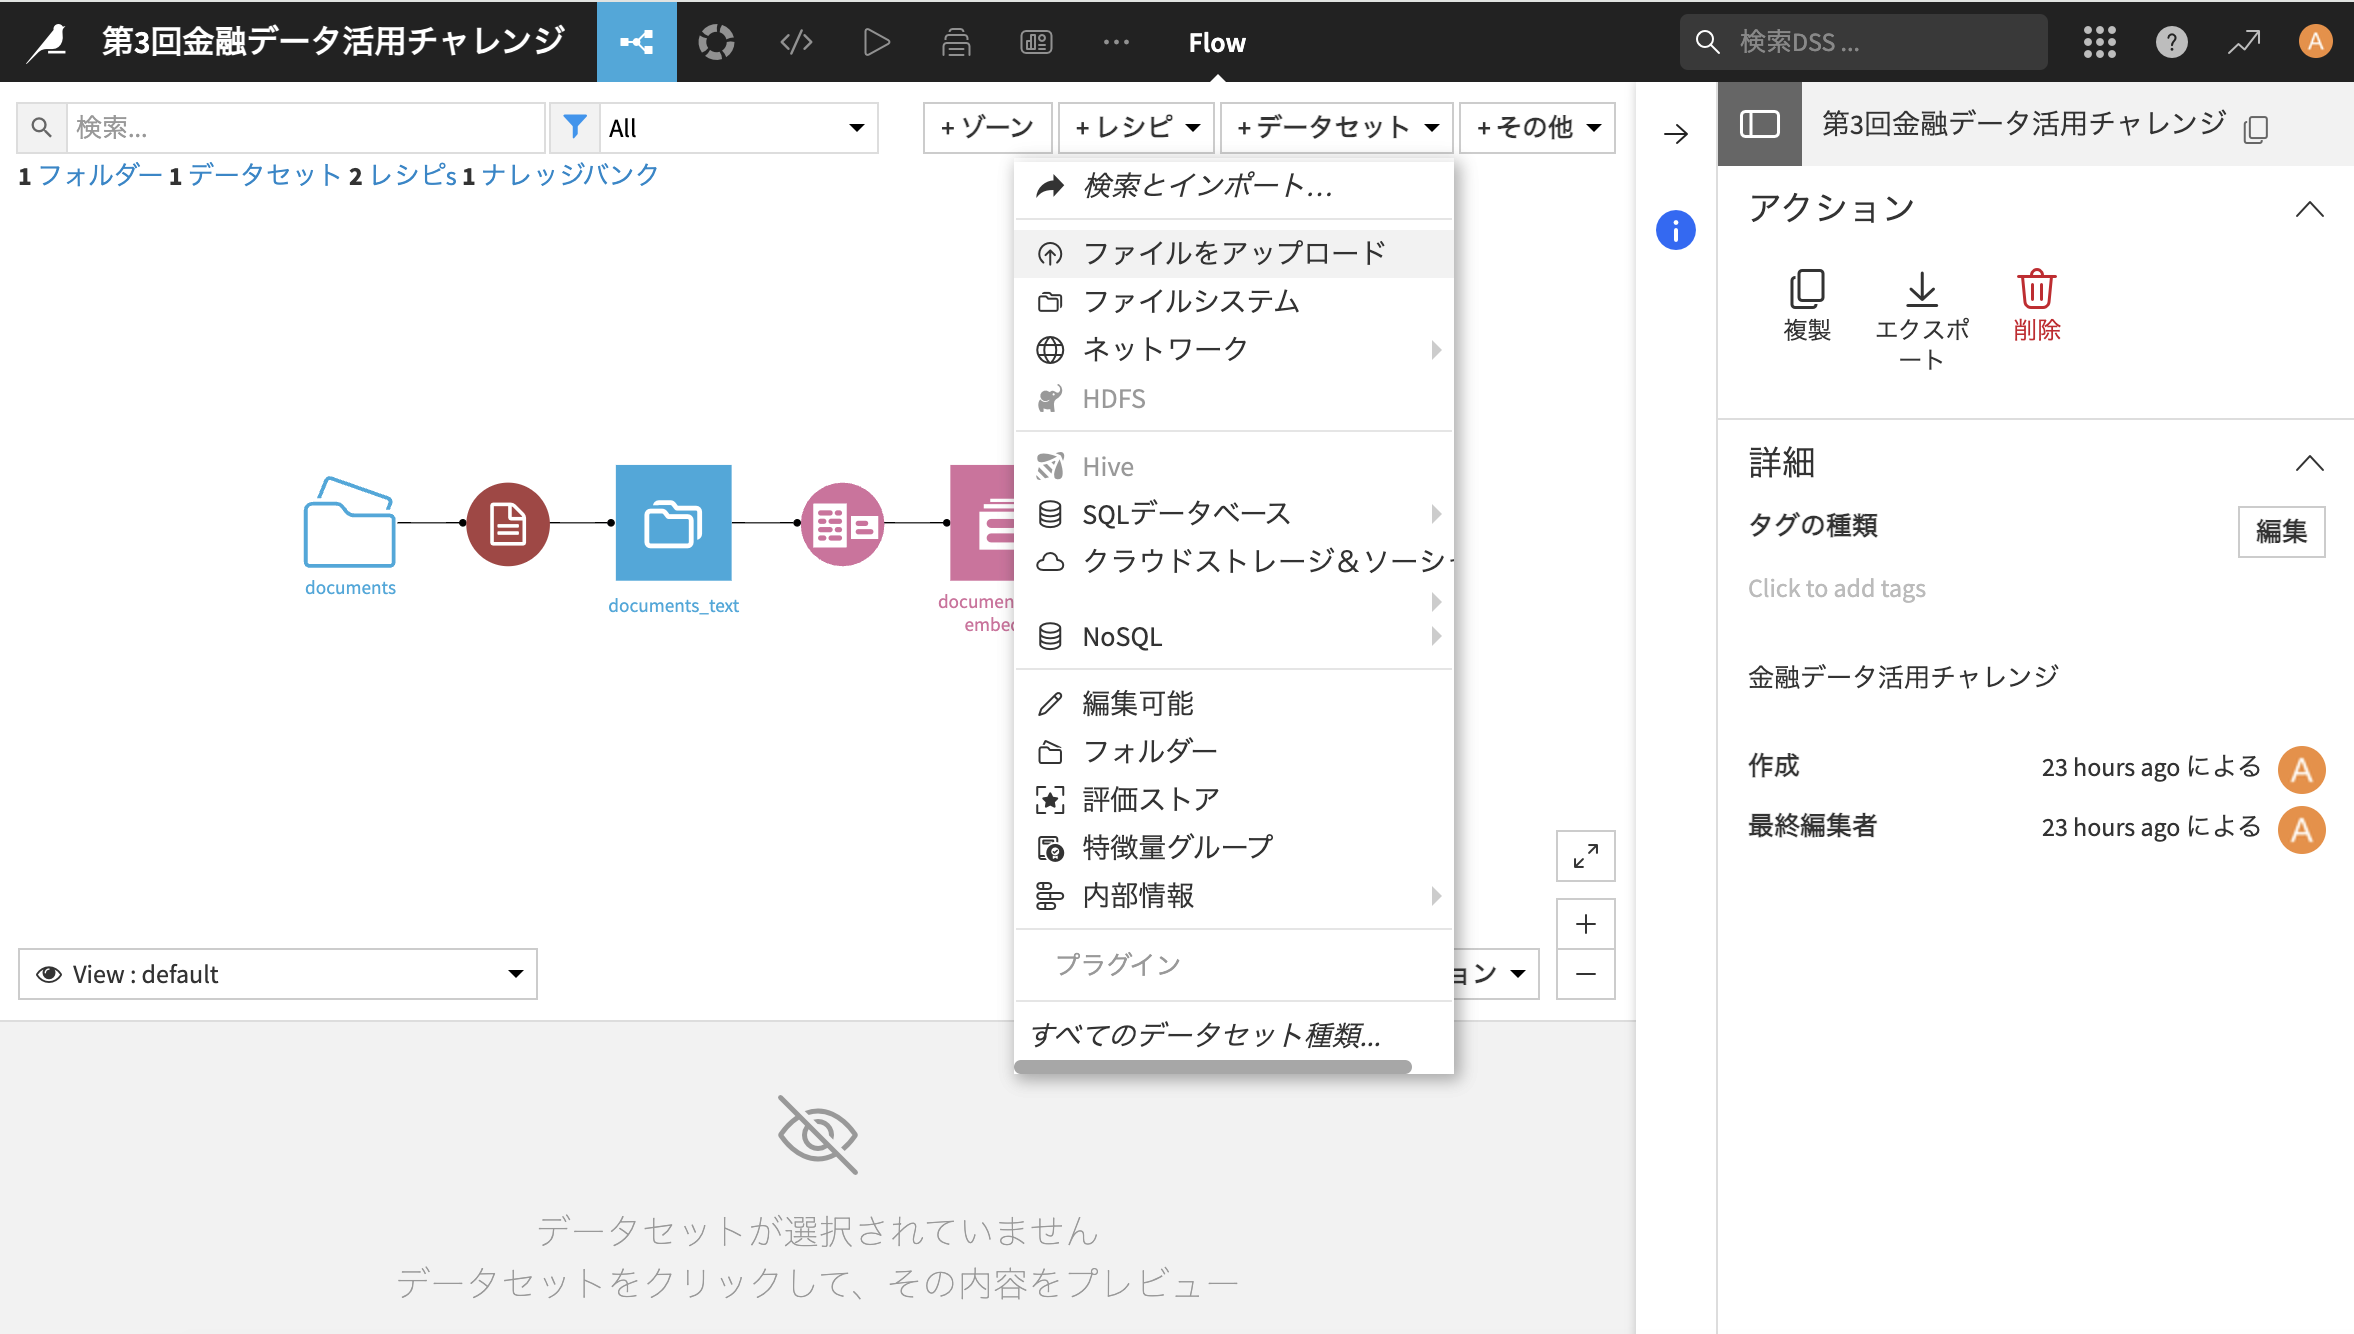Image resolution: width=2354 pixels, height=1334 pixels.
Task: Click the blue info circle icon
Action: tap(1676, 230)
